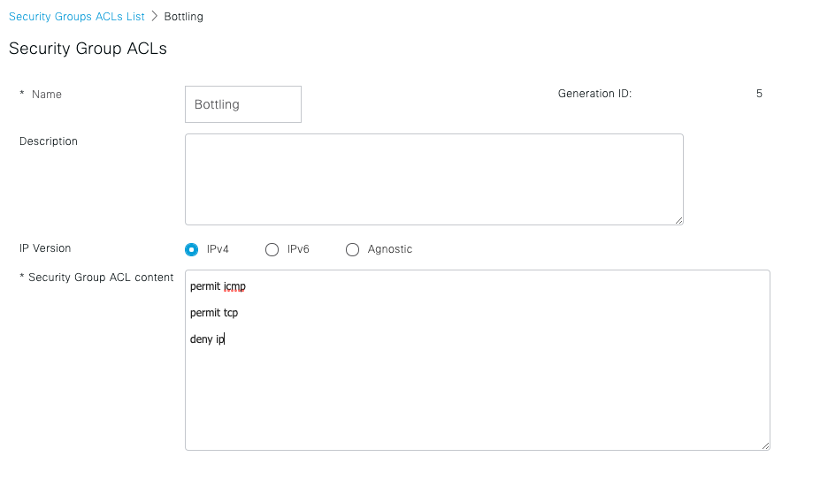Click the Description field label
The image size is (820, 487).
click(x=48, y=142)
